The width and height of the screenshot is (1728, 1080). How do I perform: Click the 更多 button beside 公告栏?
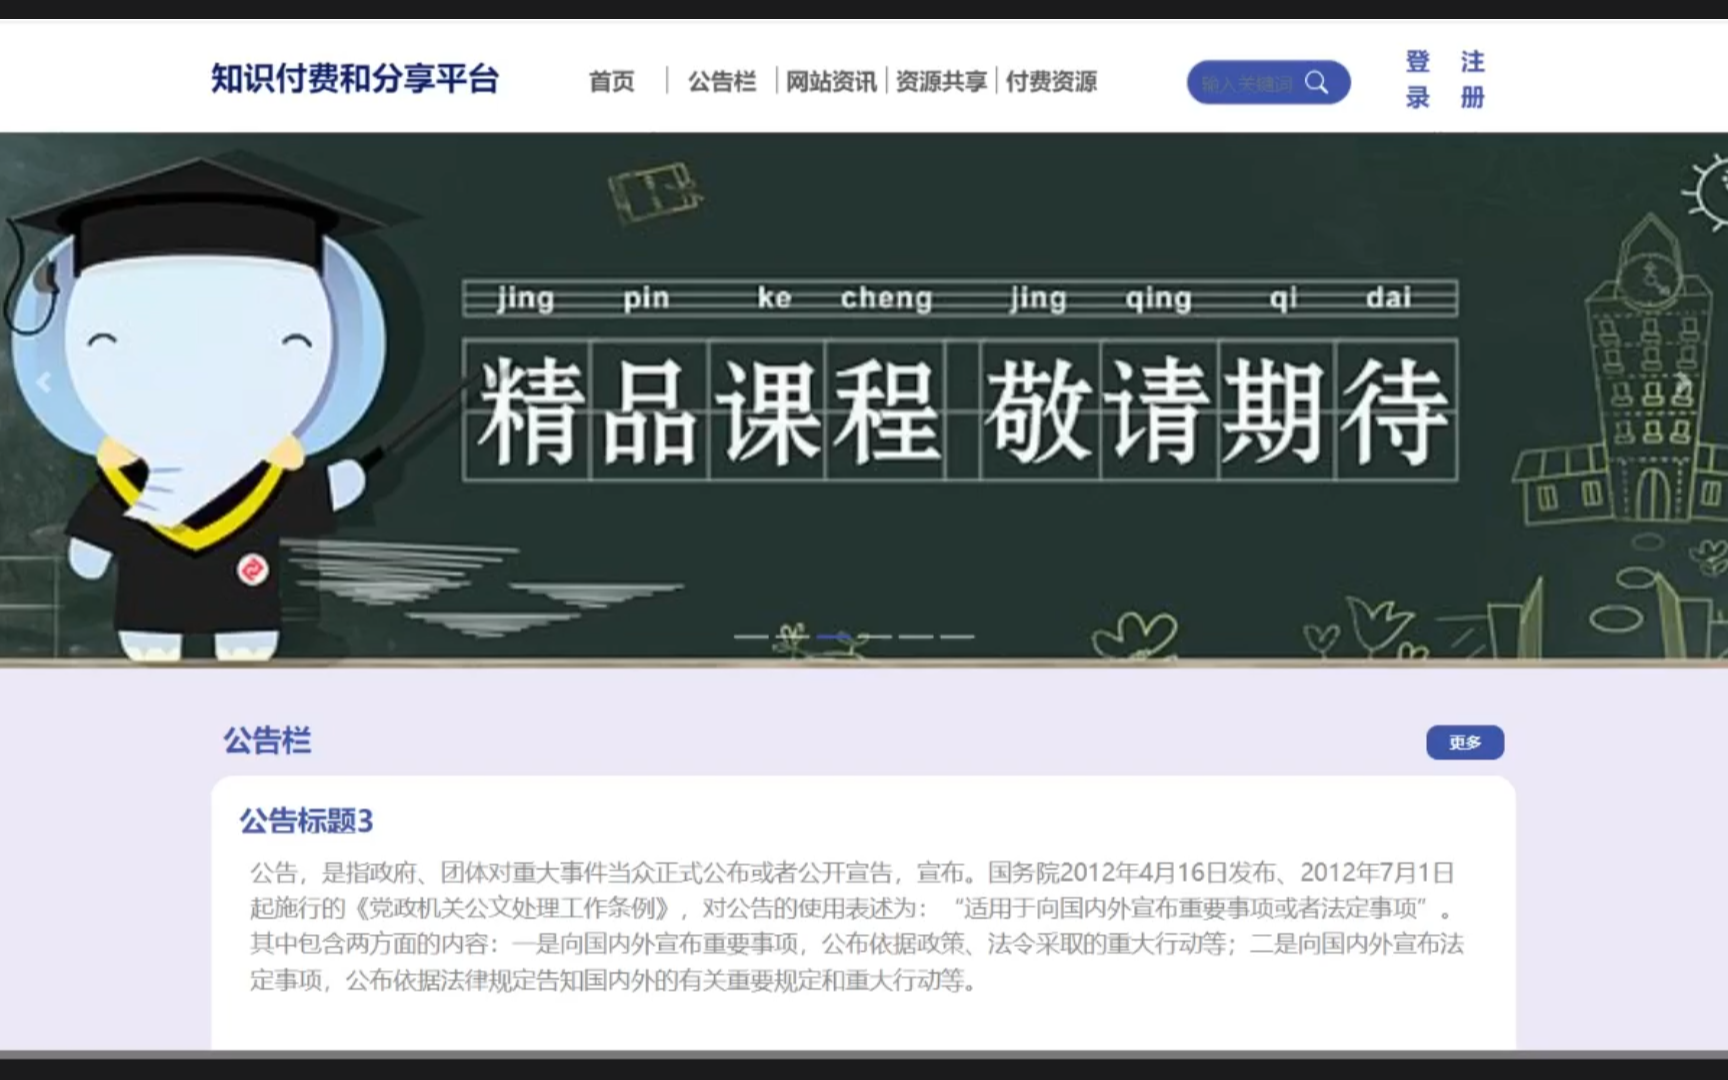tap(1465, 743)
